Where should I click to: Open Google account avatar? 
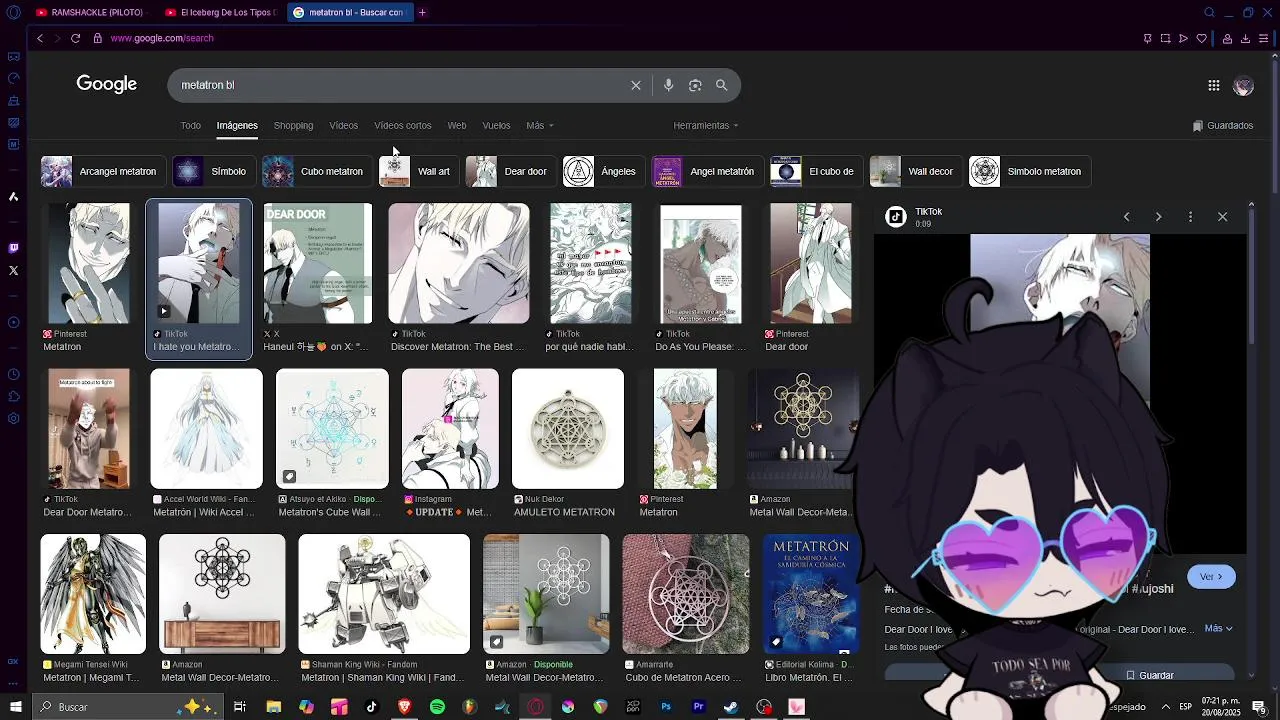pos(1243,86)
